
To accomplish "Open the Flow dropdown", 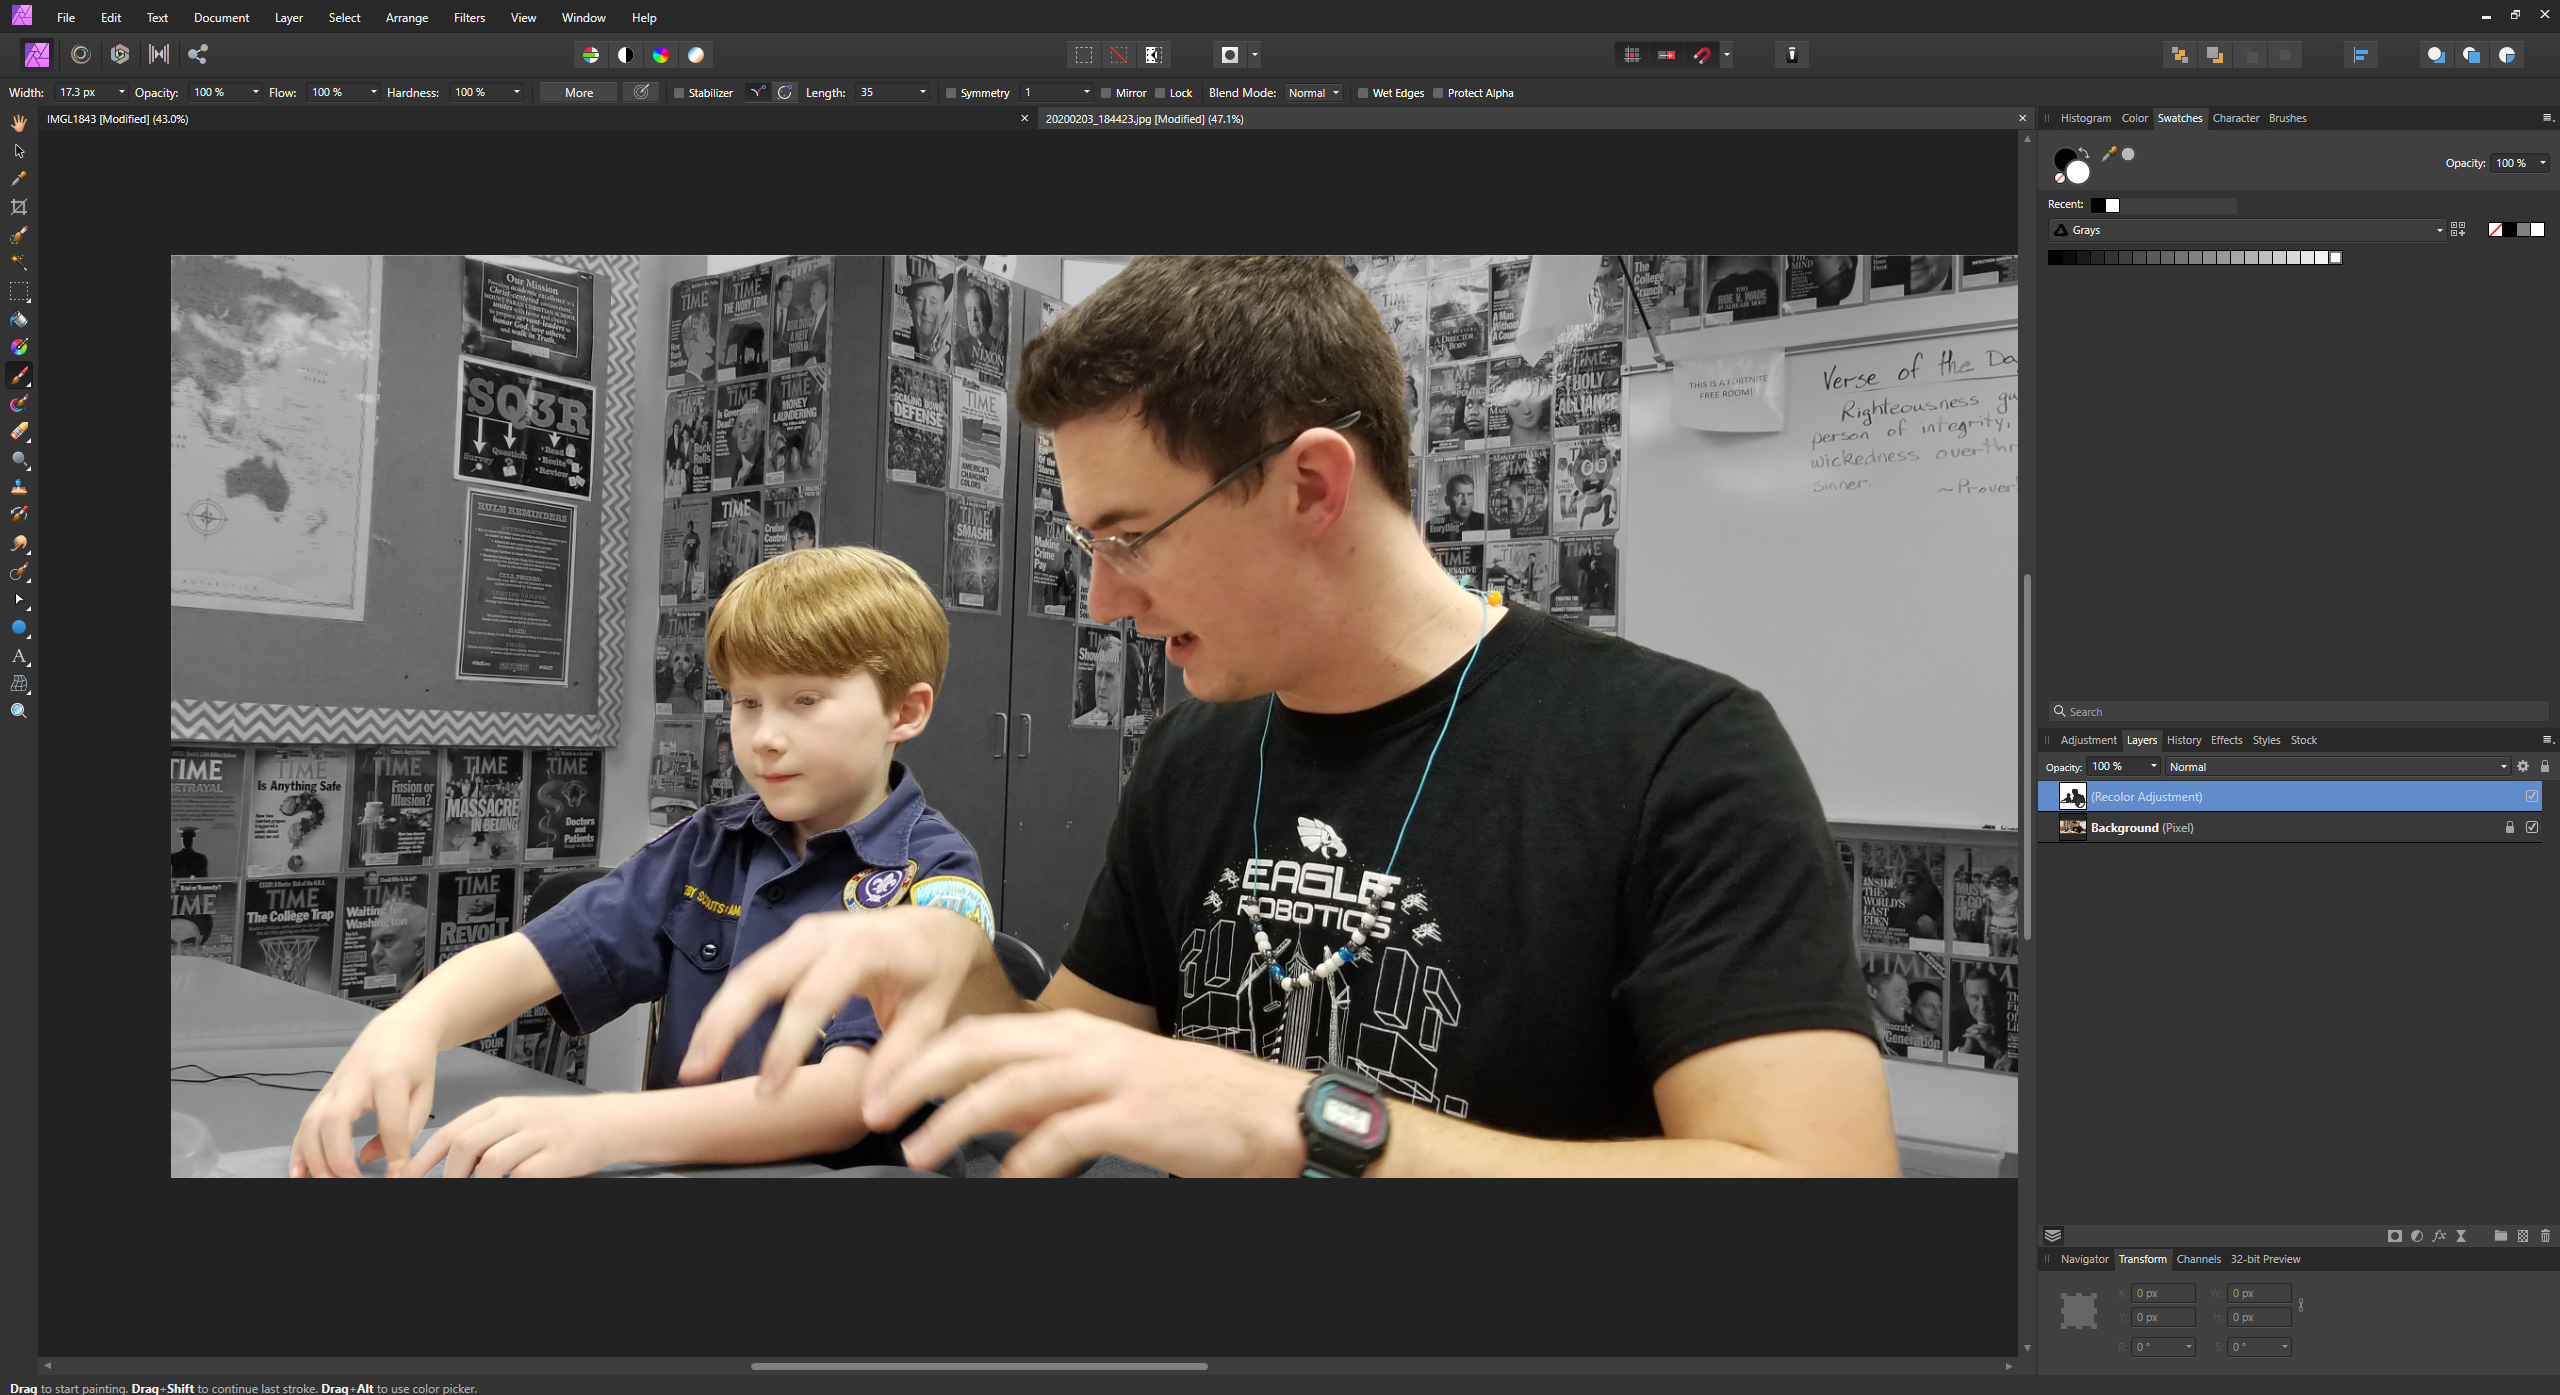I will click(374, 92).
